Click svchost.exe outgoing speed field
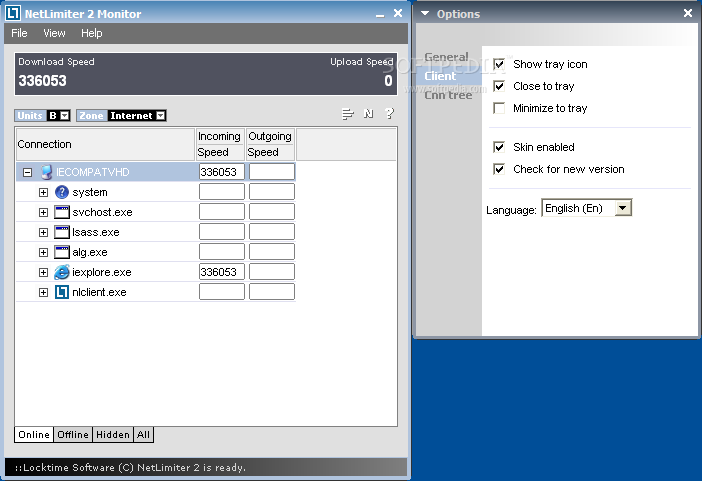The image size is (702, 481). pyautogui.click(x=272, y=211)
